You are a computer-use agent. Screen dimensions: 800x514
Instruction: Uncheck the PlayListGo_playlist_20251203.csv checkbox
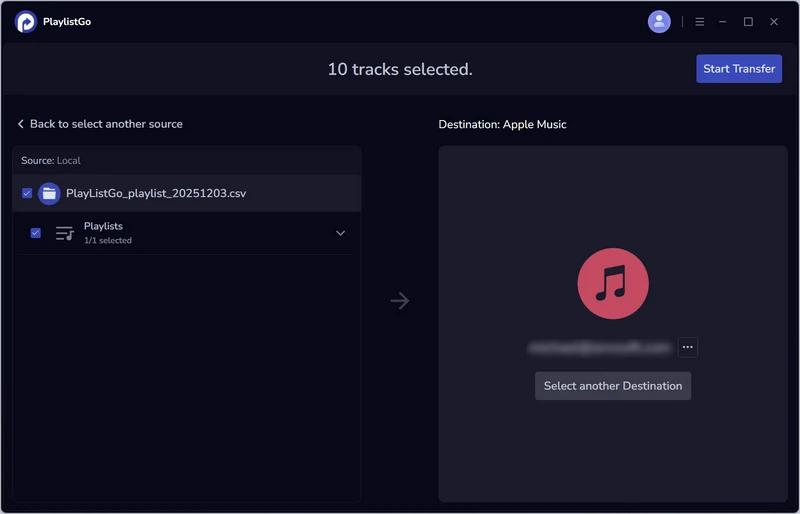(27, 193)
